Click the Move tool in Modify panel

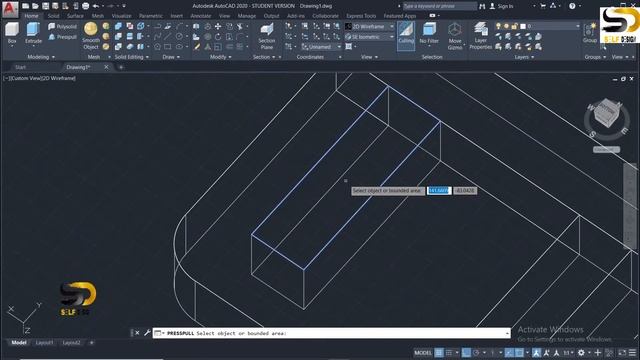218,27
